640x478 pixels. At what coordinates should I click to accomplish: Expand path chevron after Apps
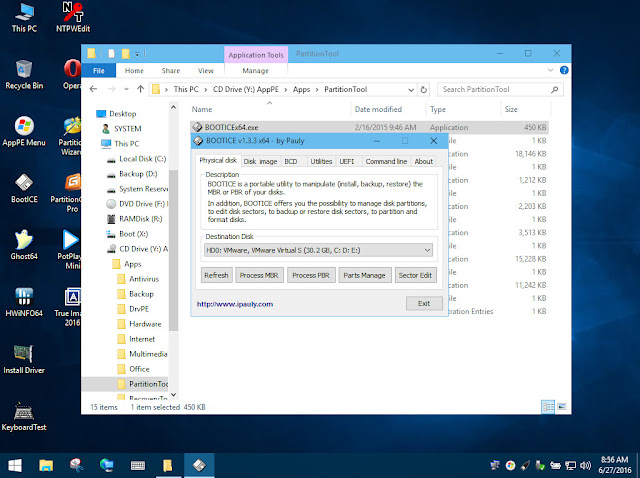317,89
